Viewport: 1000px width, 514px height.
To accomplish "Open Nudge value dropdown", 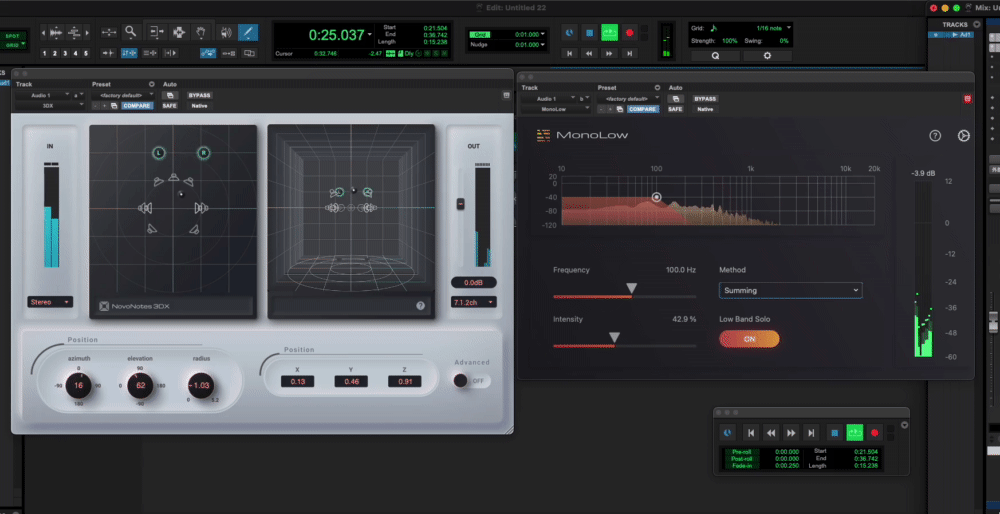I will point(543,45).
